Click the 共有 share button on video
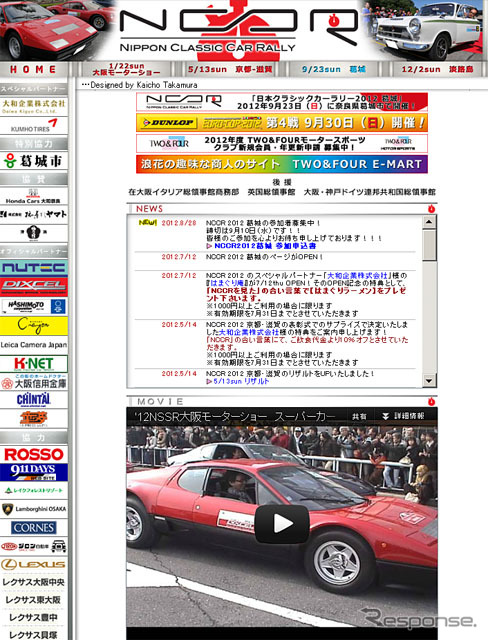488x640 pixels. point(359,416)
